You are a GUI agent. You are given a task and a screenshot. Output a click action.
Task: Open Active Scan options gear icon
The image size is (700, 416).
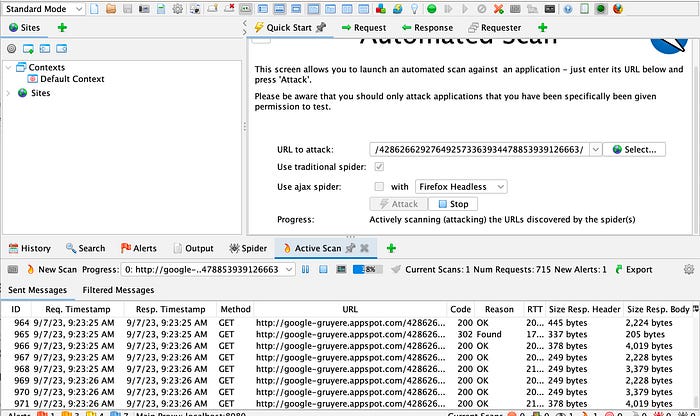689,270
